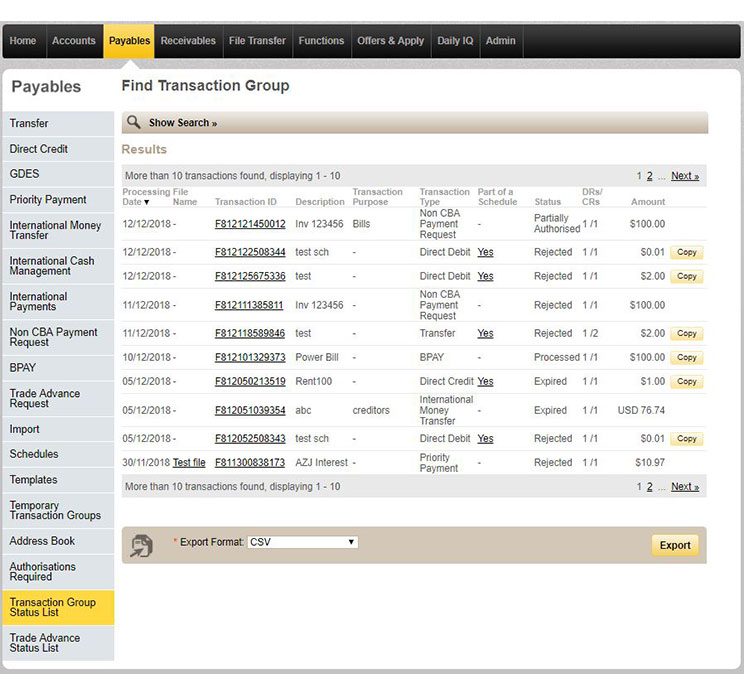Open Priority Payment in sidebar
This screenshot has width=744, height=696.
click(58, 200)
